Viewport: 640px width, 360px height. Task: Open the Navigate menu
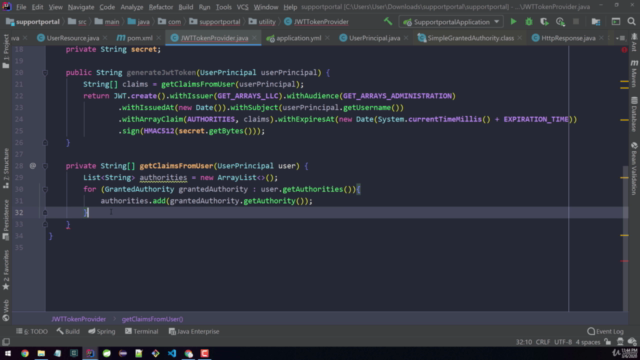tap(81, 7)
